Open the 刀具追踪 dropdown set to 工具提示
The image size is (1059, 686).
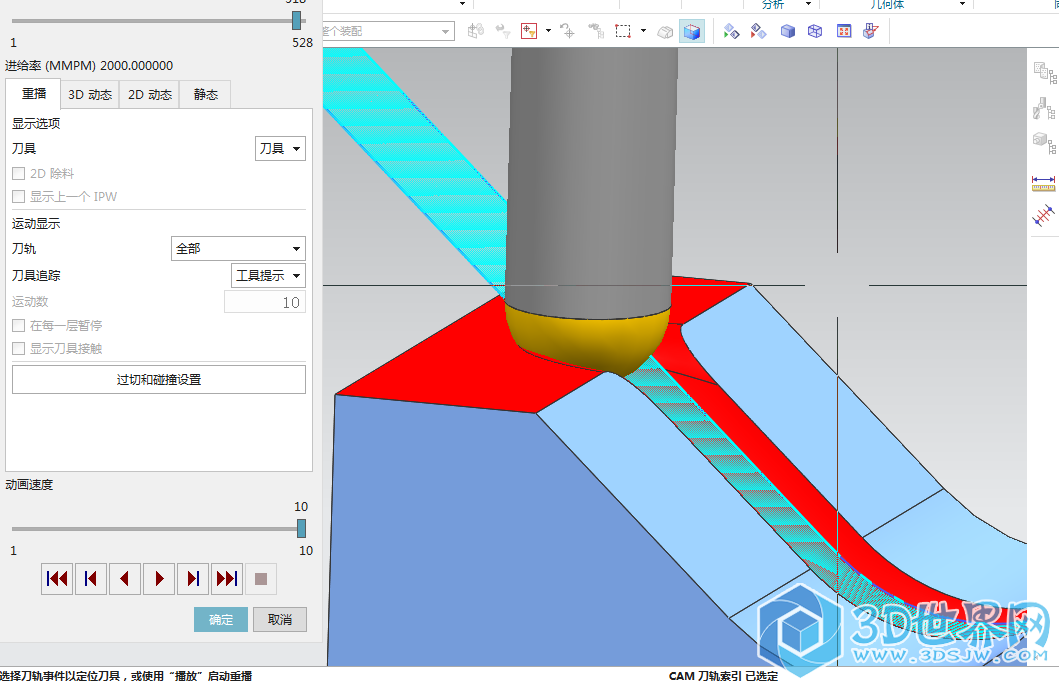(x=268, y=275)
